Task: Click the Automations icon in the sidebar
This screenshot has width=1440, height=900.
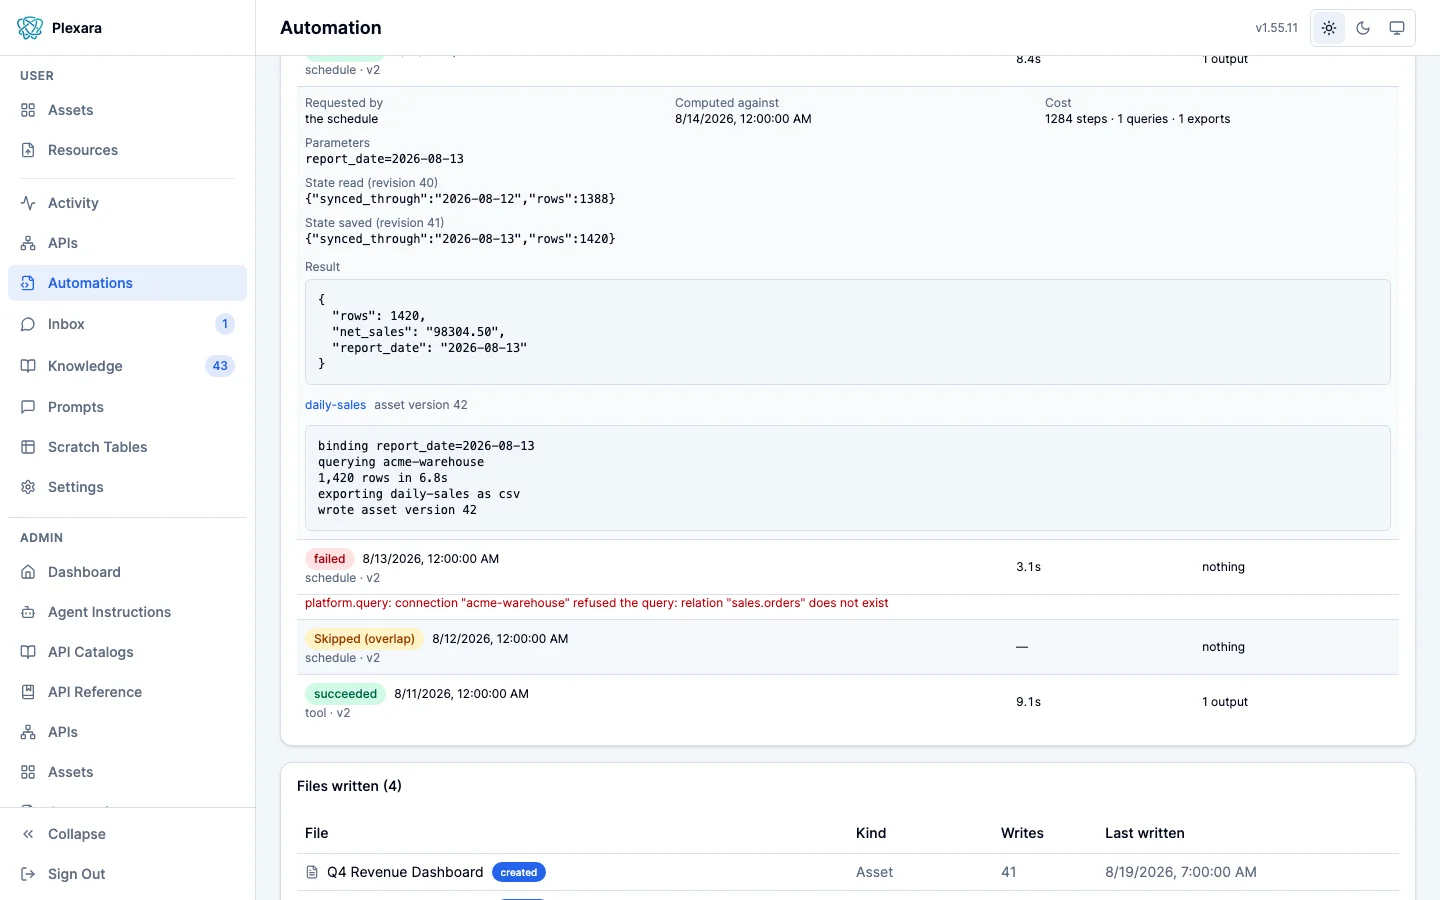Action: click(x=28, y=283)
